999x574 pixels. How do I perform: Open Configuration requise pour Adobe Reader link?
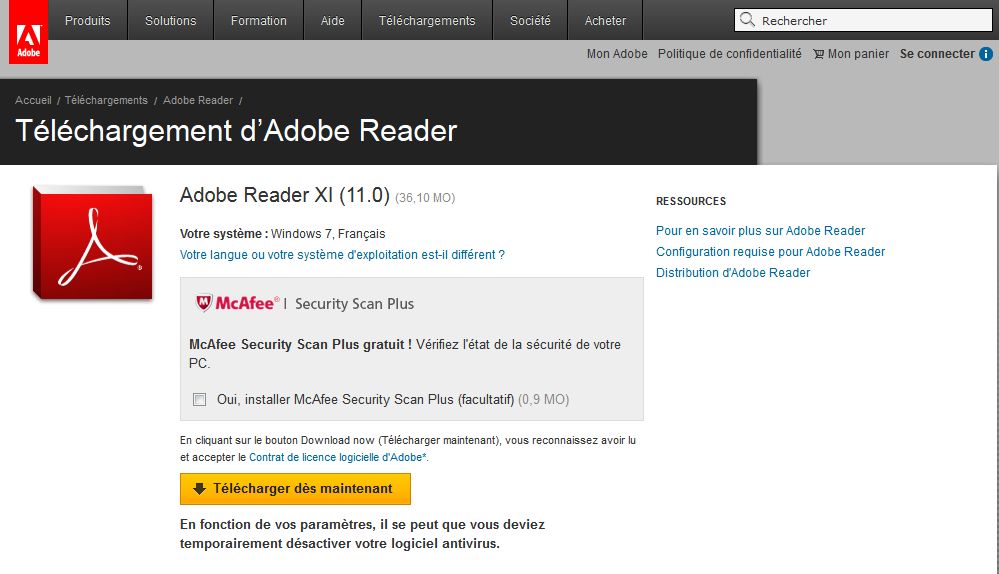pos(770,252)
